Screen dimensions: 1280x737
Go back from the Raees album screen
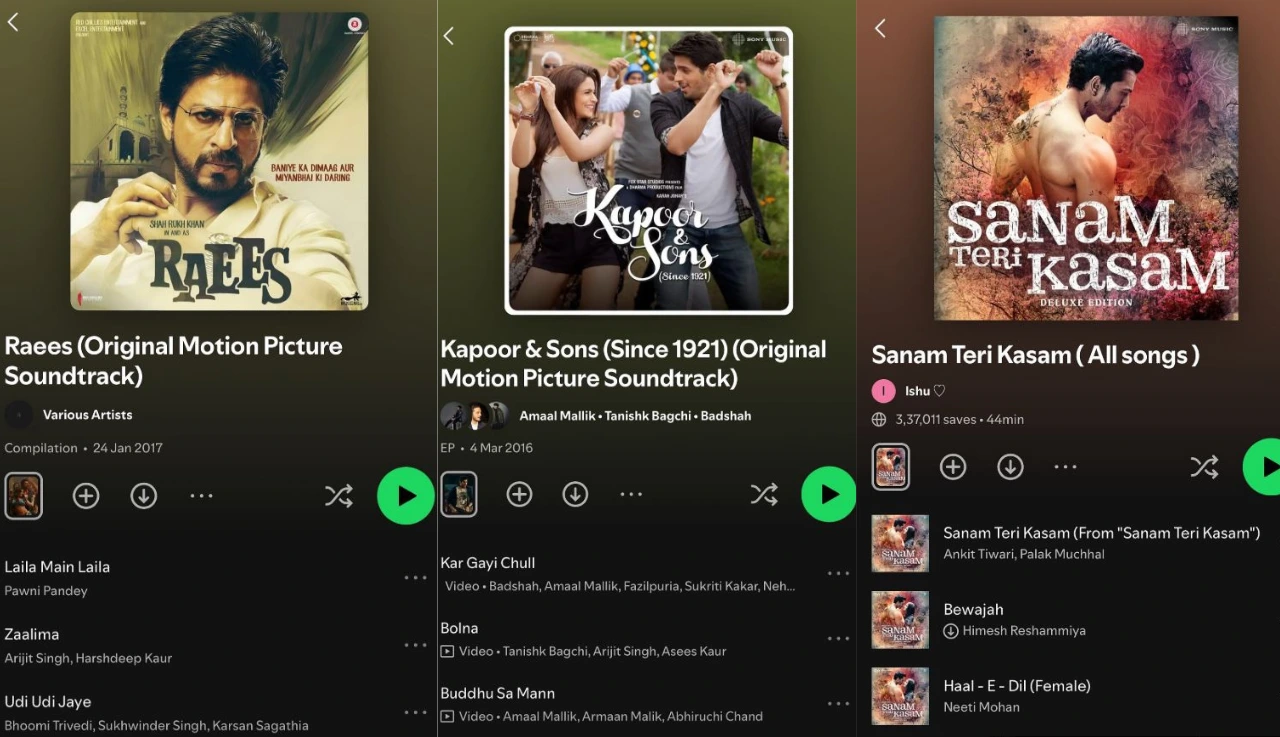(13, 22)
